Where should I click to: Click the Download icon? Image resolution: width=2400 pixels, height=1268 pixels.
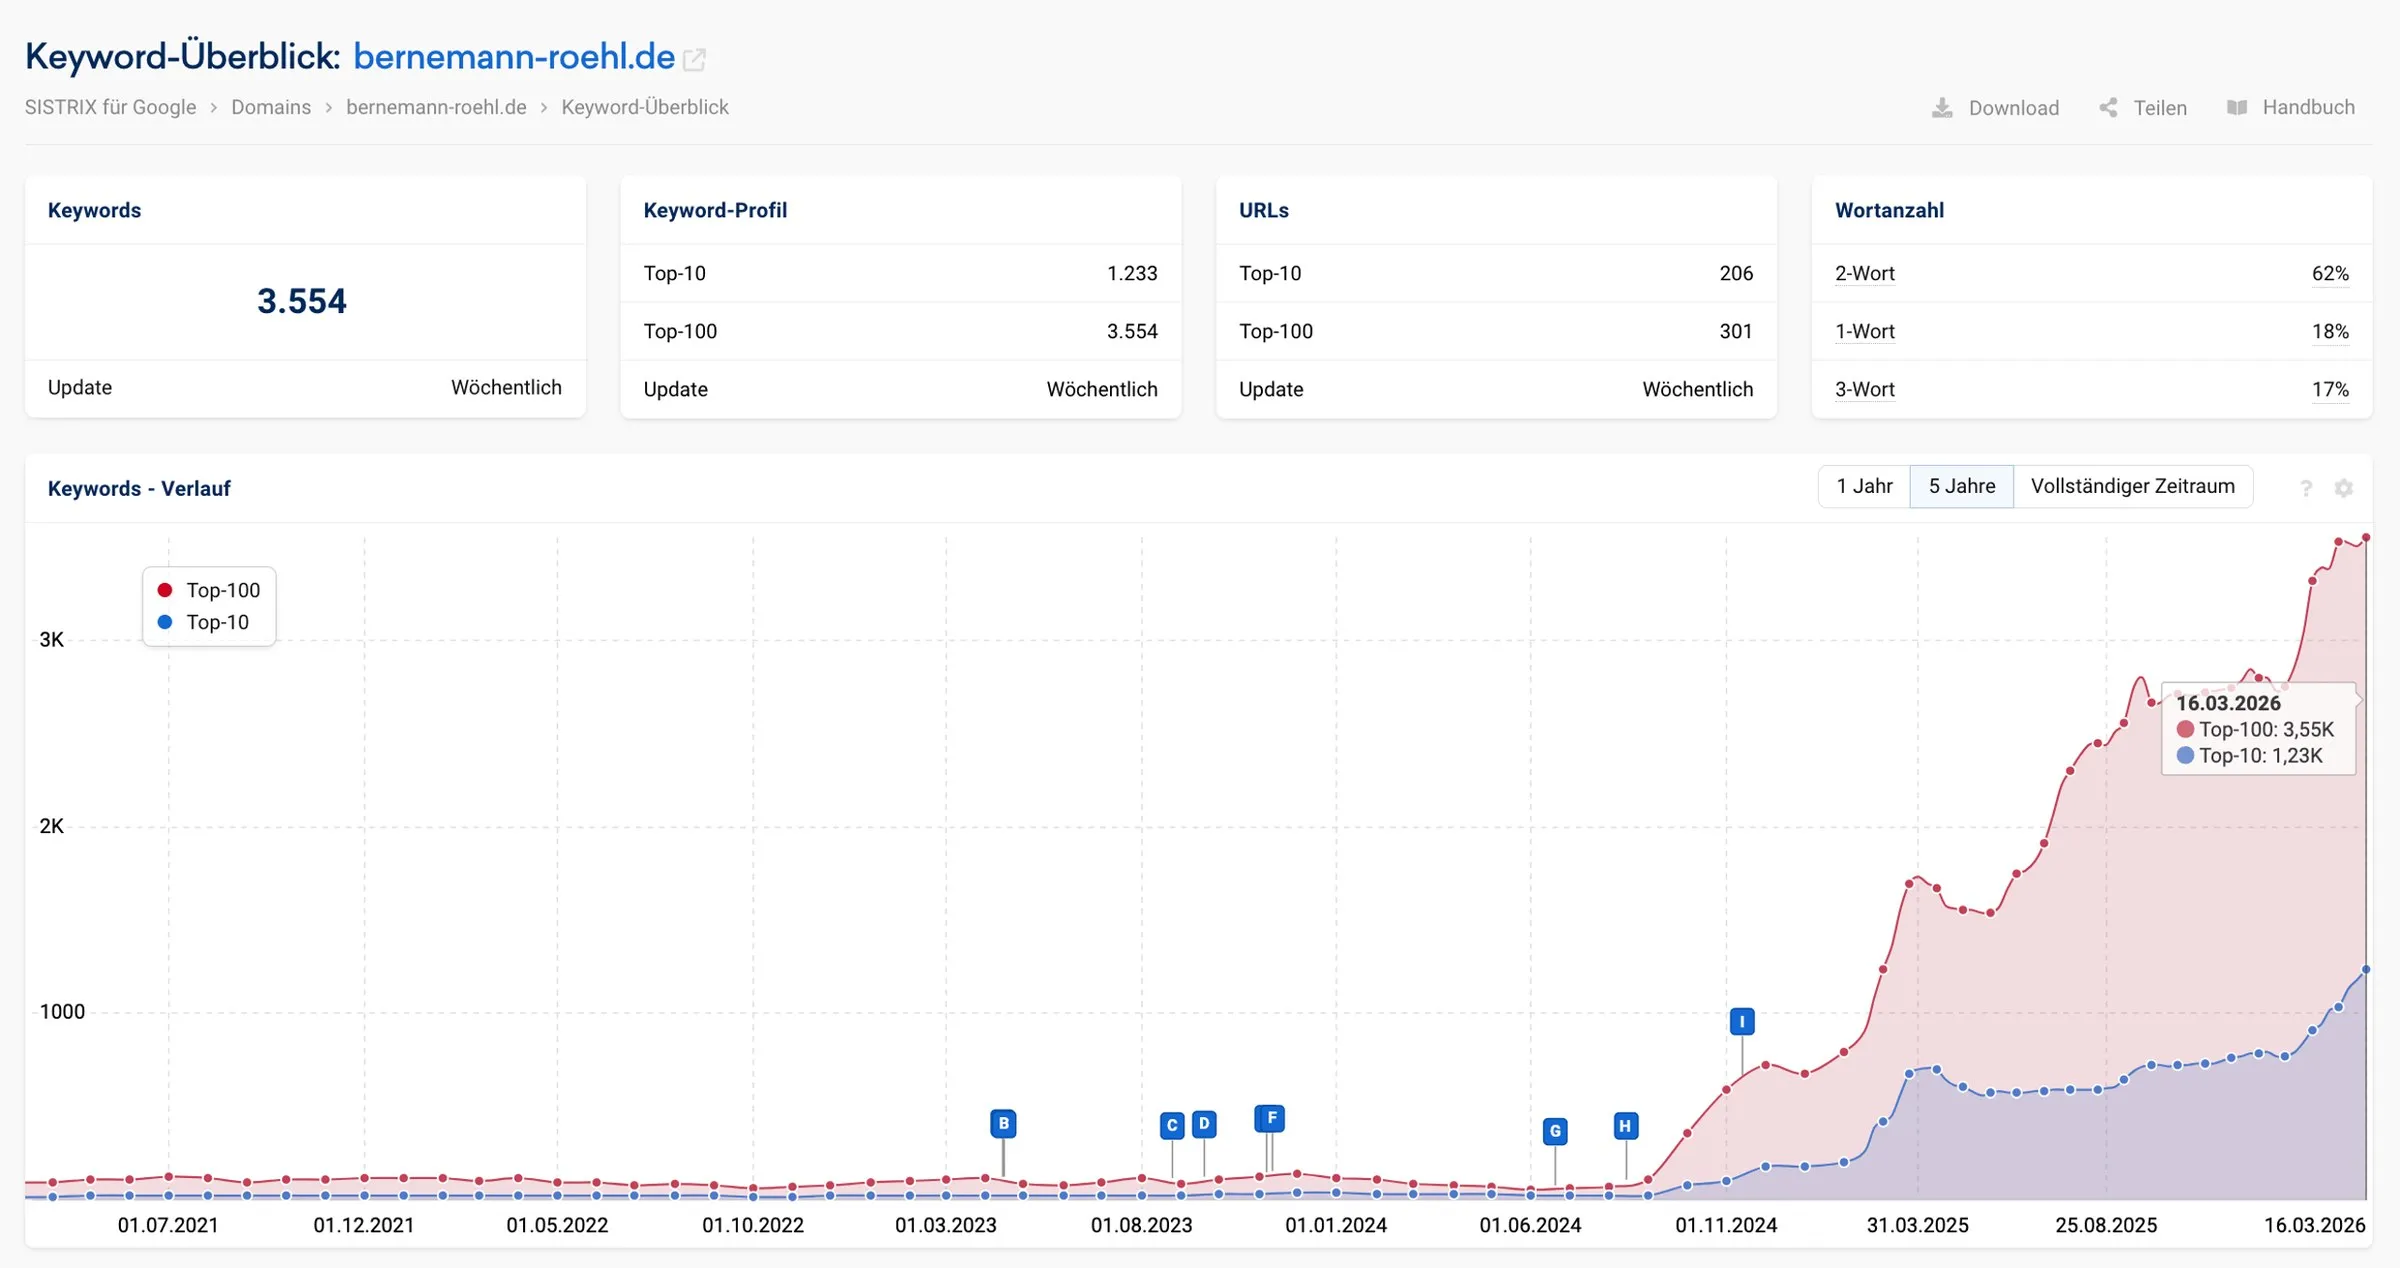1942,108
